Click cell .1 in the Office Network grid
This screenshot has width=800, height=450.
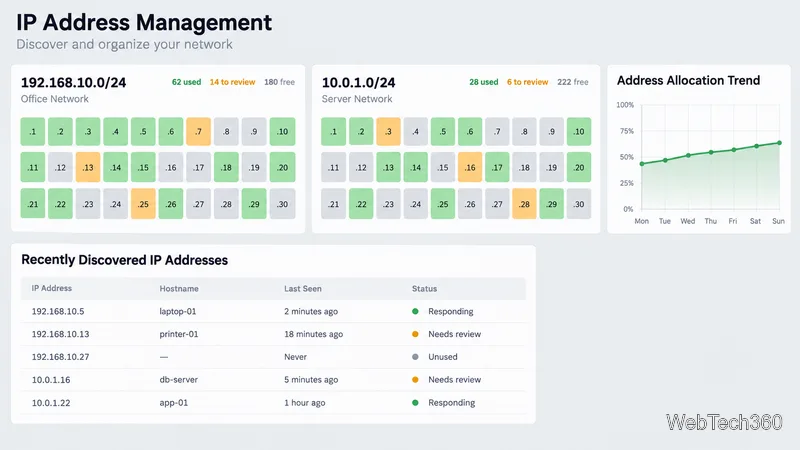[33, 132]
